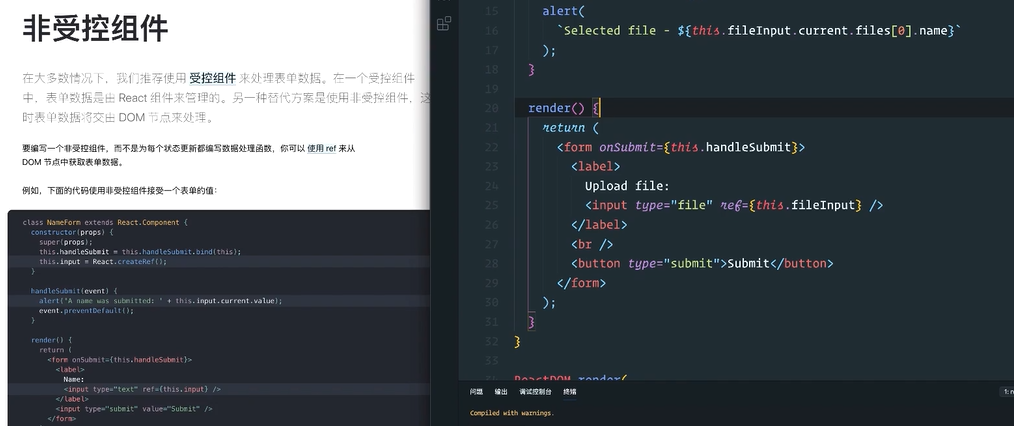1014x426 pixels.
Task: Click 'constructor(props) {' line in docs code
Action: coord(72,232)
